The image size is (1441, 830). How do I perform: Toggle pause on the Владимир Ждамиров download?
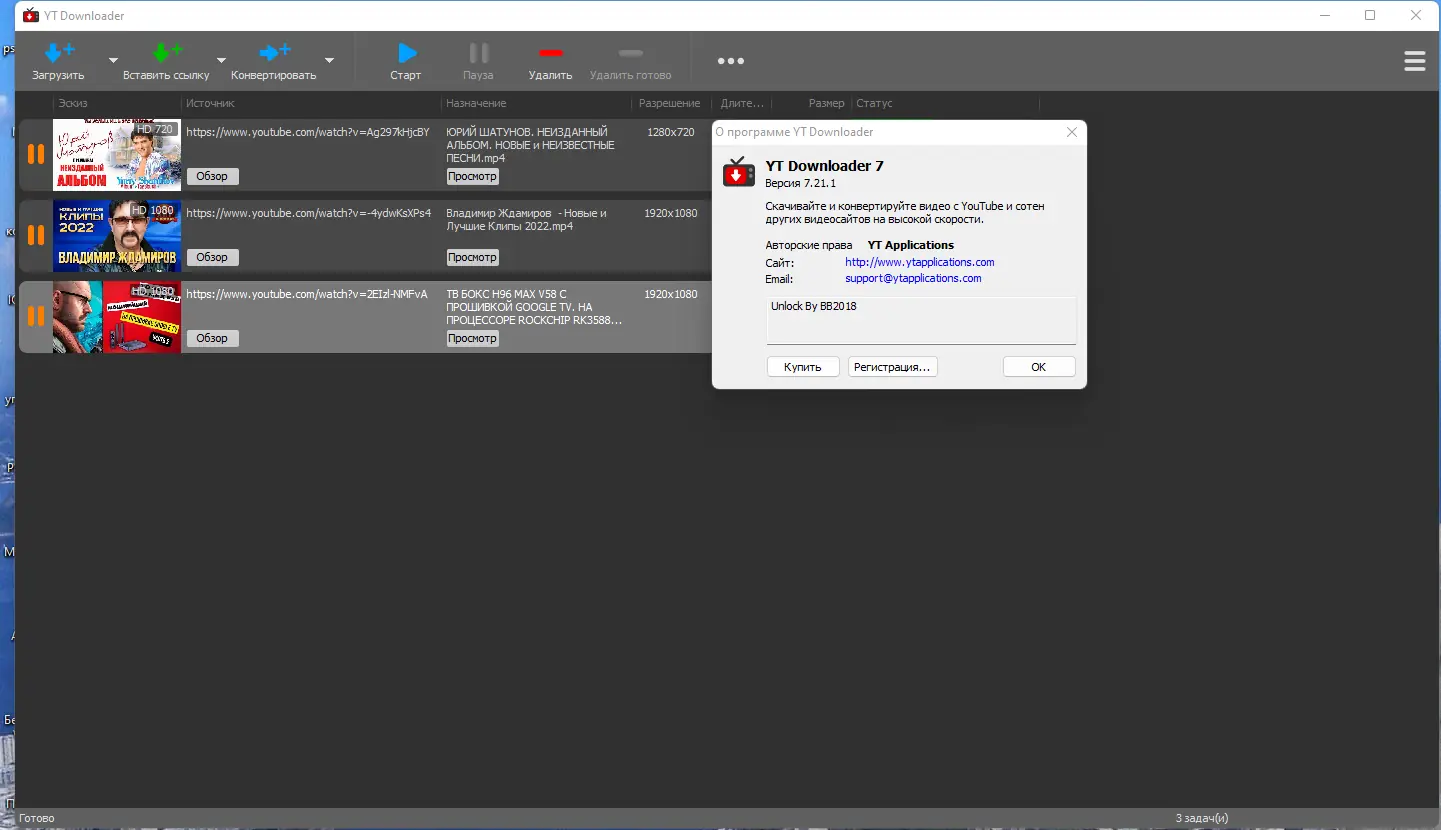point(35,236)
